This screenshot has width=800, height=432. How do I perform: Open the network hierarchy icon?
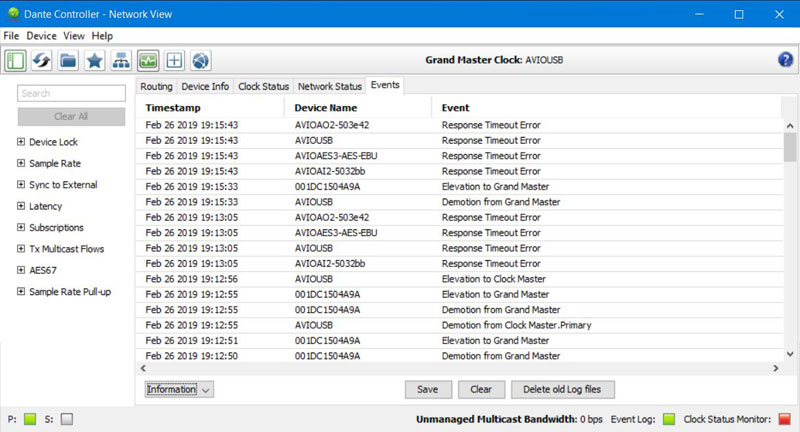121,60
